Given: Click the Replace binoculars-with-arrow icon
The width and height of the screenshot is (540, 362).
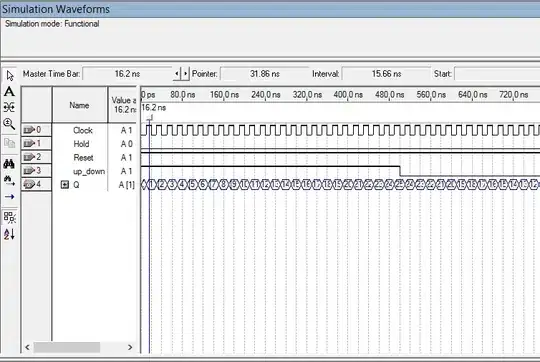Looking at the screenshot, I should coord(10,180).
